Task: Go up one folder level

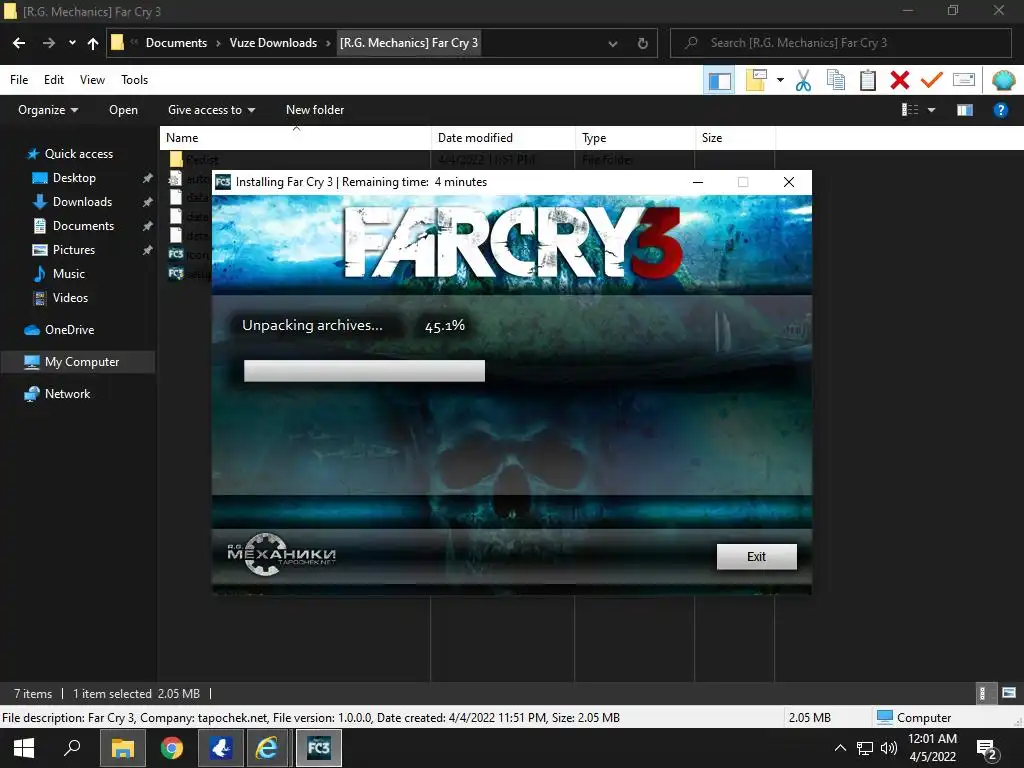Action: point(93,43)
